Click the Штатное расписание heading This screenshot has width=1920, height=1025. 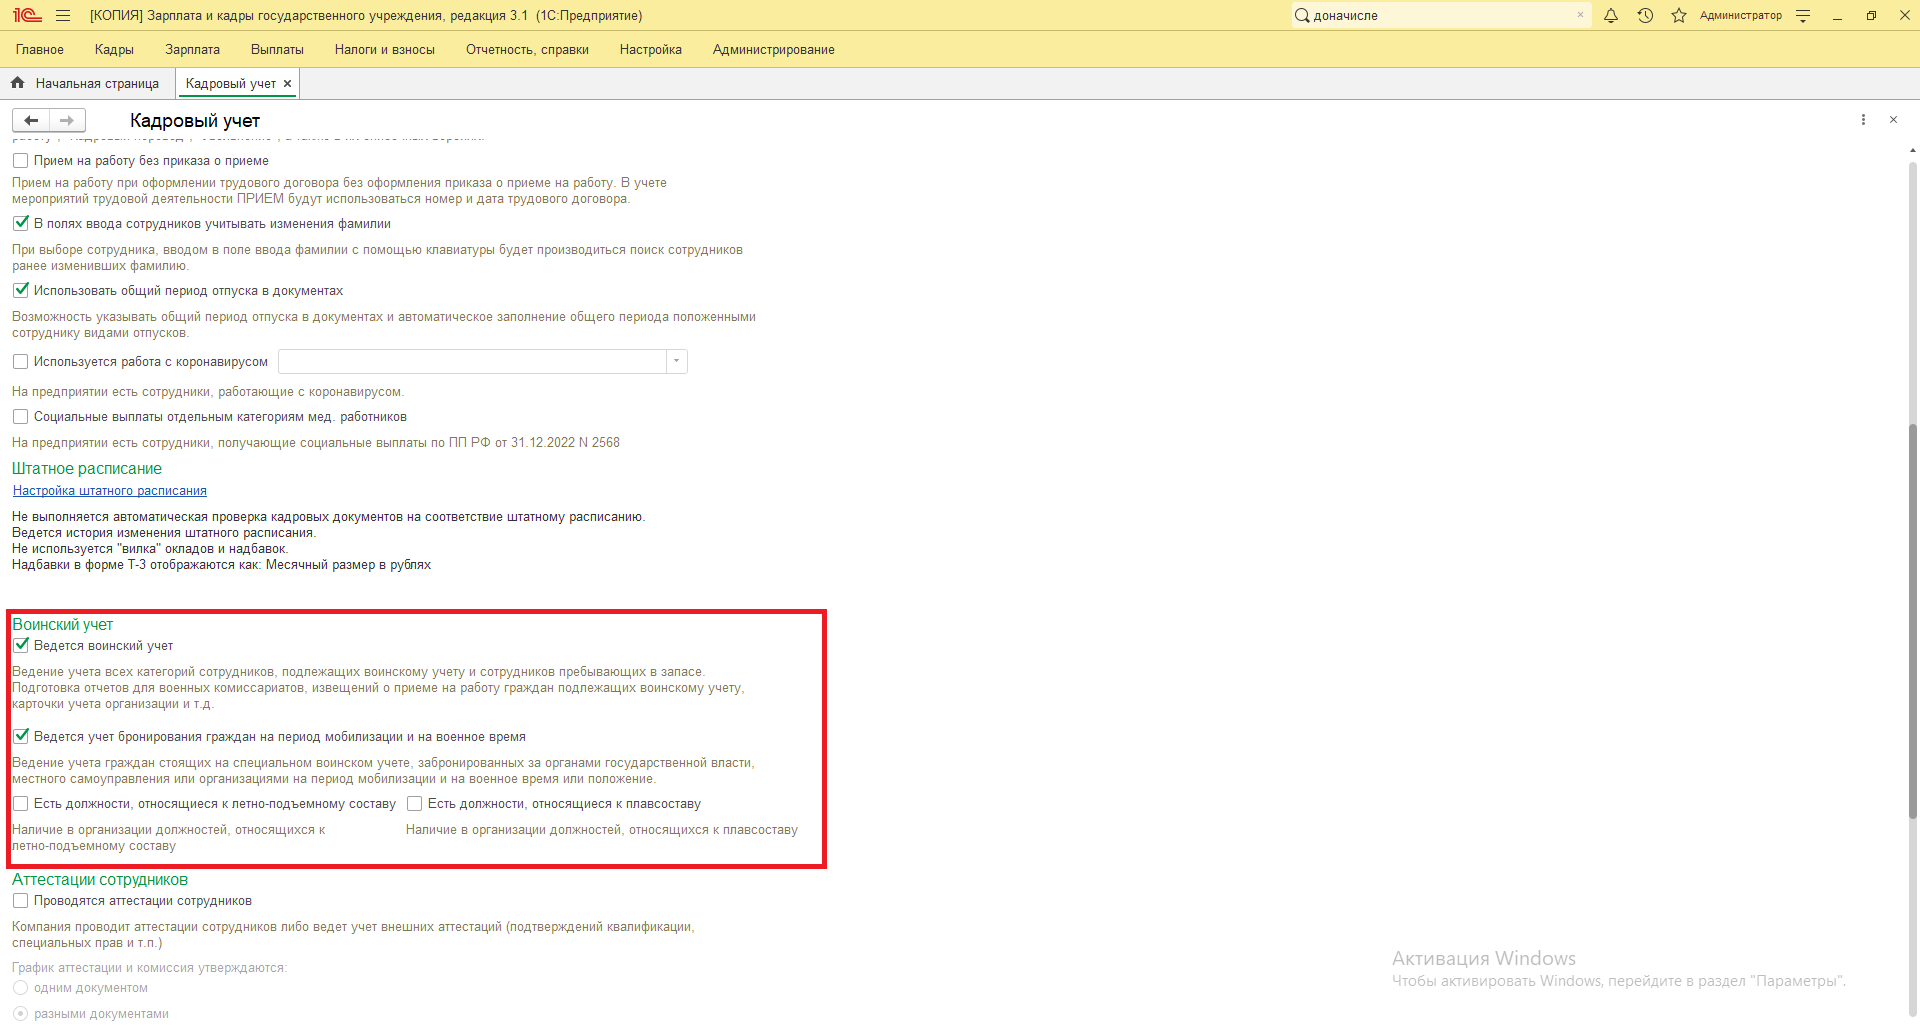(x=87, y=468)
